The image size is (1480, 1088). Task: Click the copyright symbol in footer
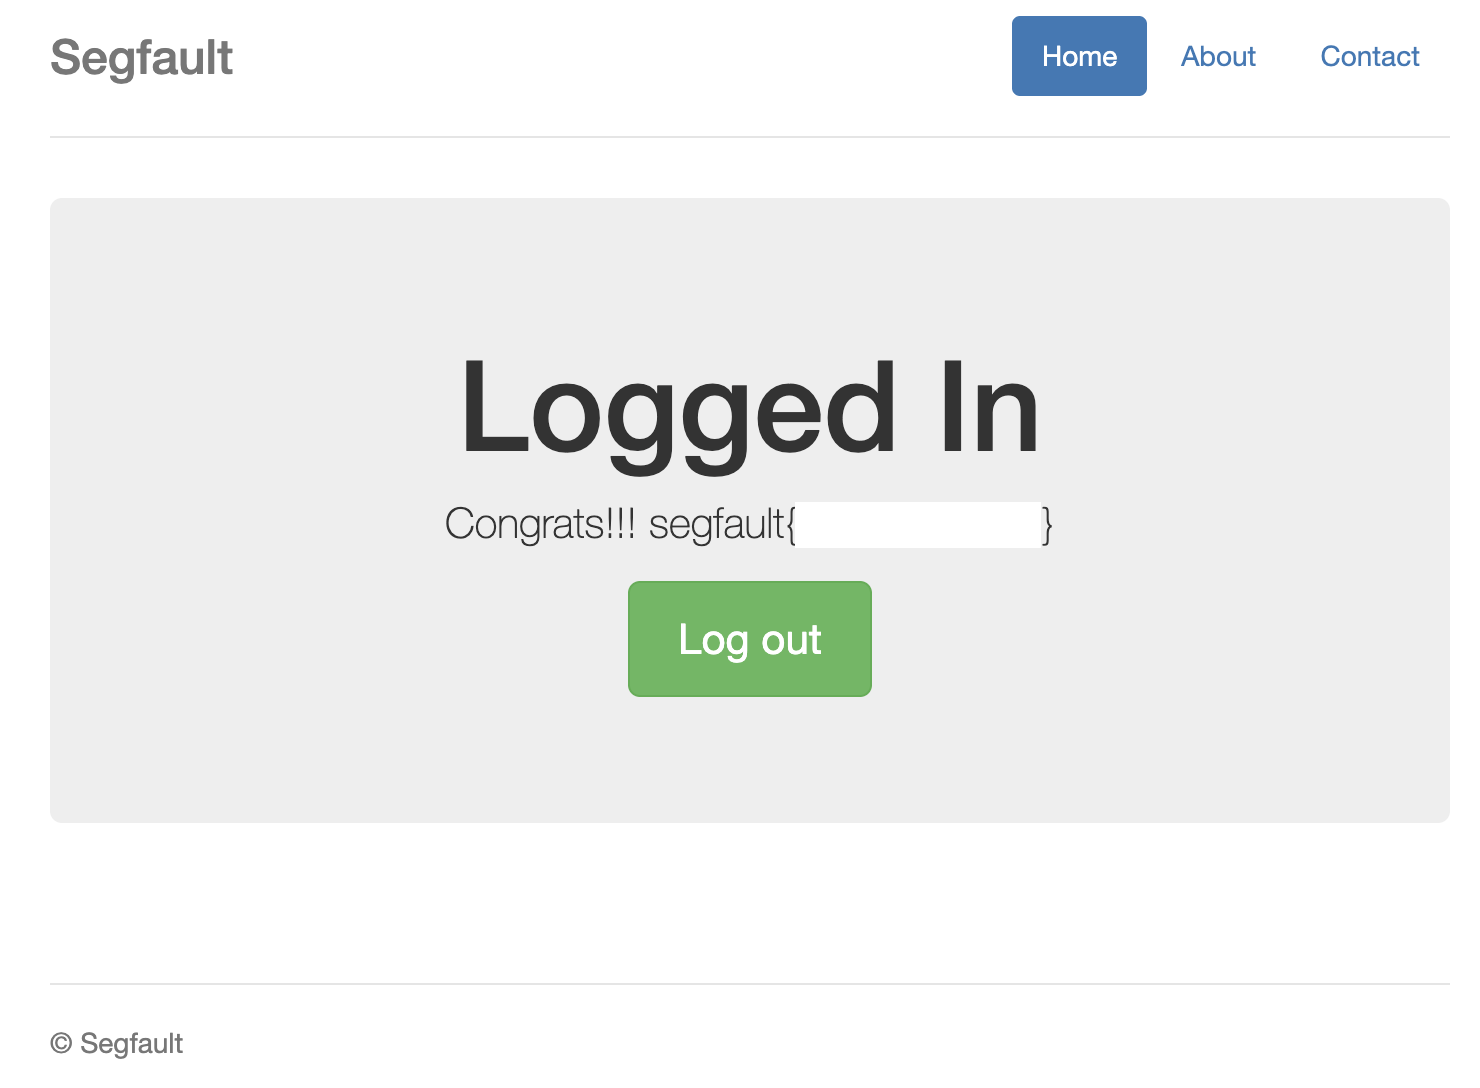(61, 1043)
